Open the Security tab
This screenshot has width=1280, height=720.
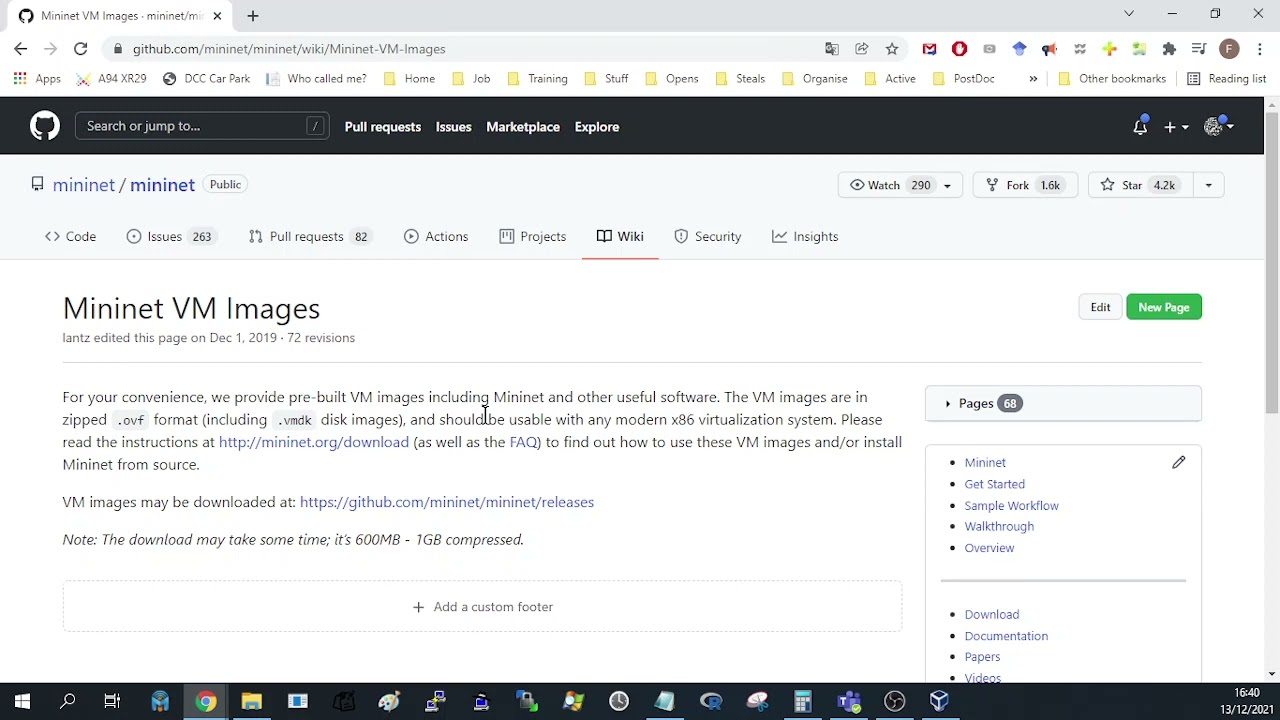pyautogui.click(x=708, y=236)
